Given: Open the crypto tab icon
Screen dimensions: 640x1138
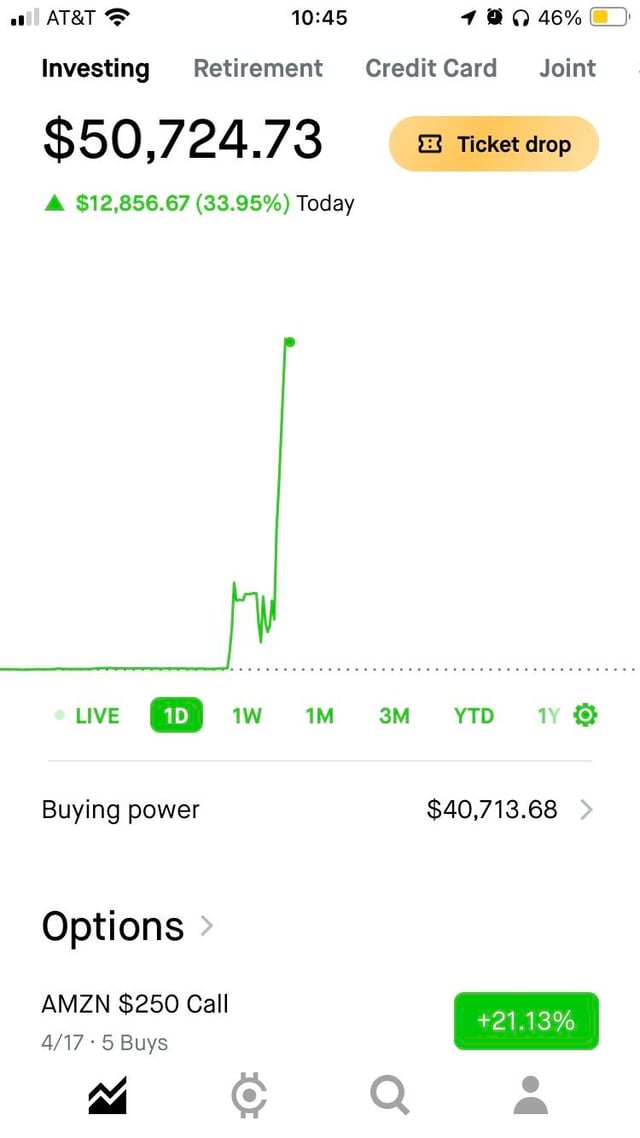Looking at the screenshot, I should pyautogui.click(x=249, y=1095).
